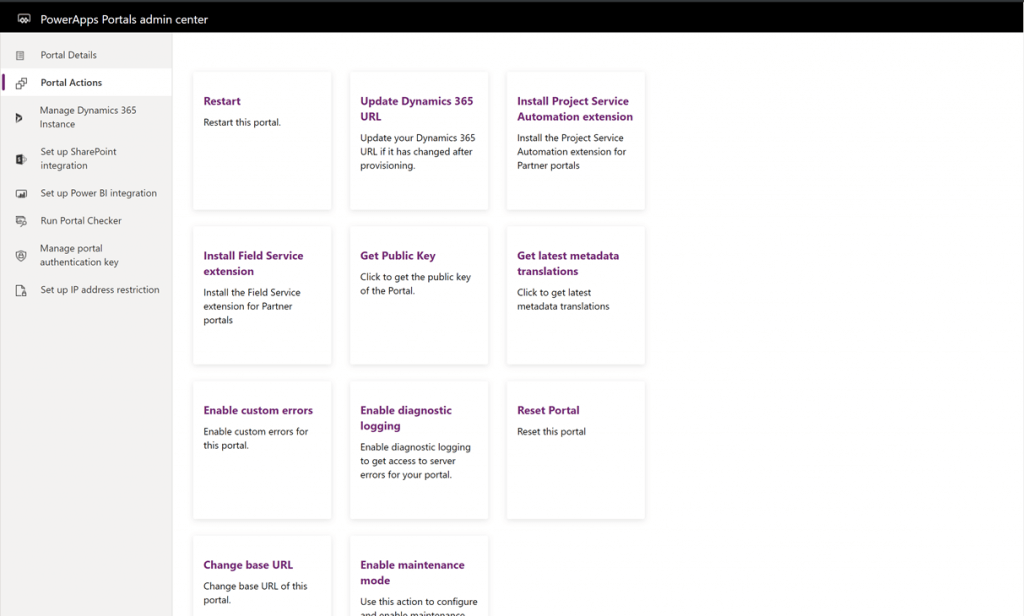The width and height of the screenshot is (1024, 616).
Task: Click the Portal Actions sidebar icon
Action: point(20,83)
